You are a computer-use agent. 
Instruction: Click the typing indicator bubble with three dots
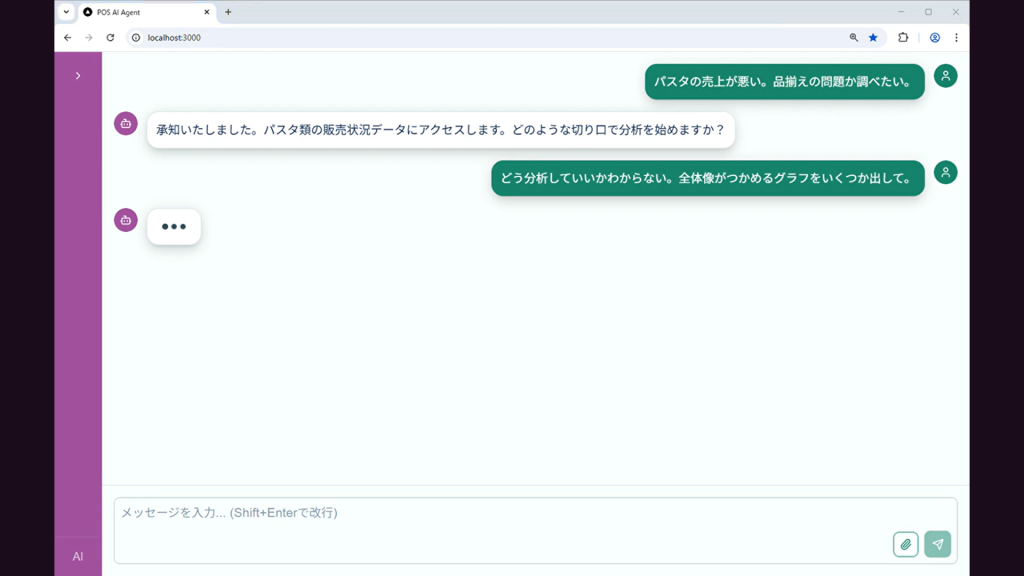tap(174, 226)
